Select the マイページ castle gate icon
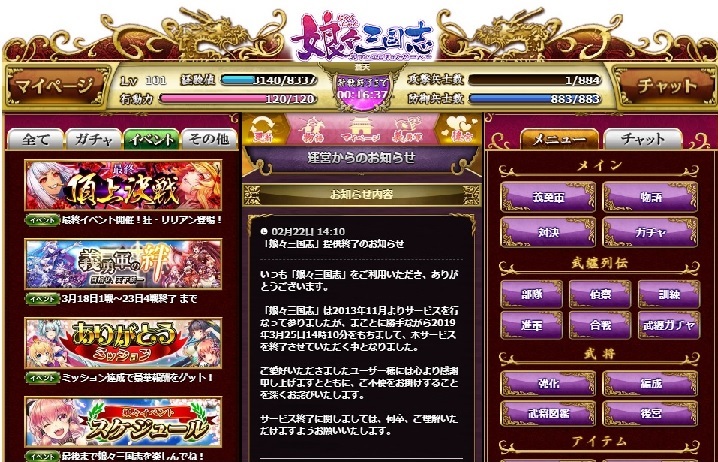 360,130
